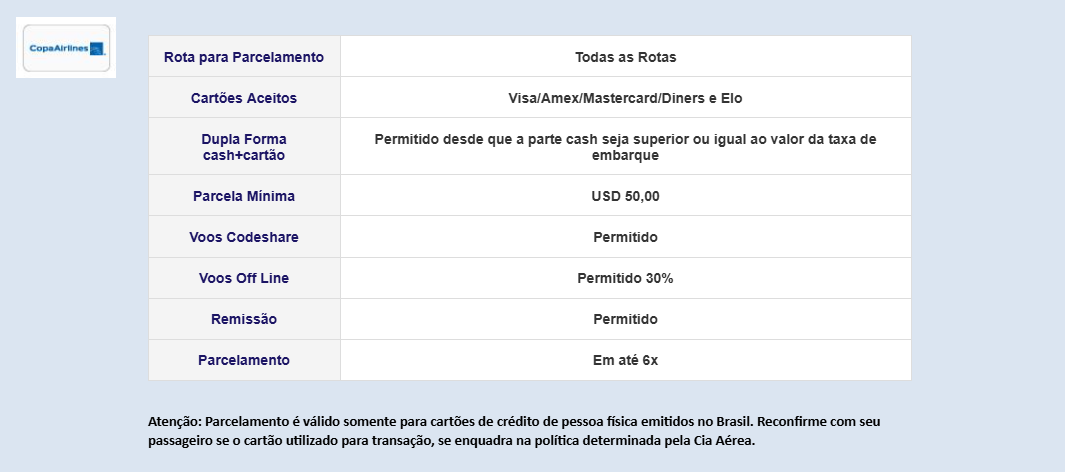Click the Atenção notice paragraph
The height and width of the screenshot is (472, 1065).
tap(514, 431)
